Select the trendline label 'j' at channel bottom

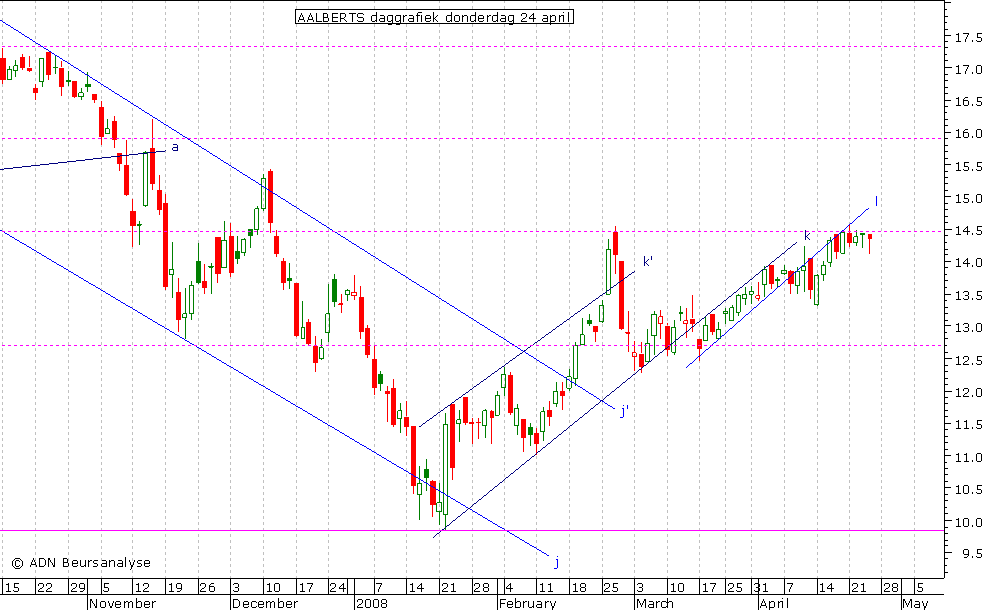556,562
